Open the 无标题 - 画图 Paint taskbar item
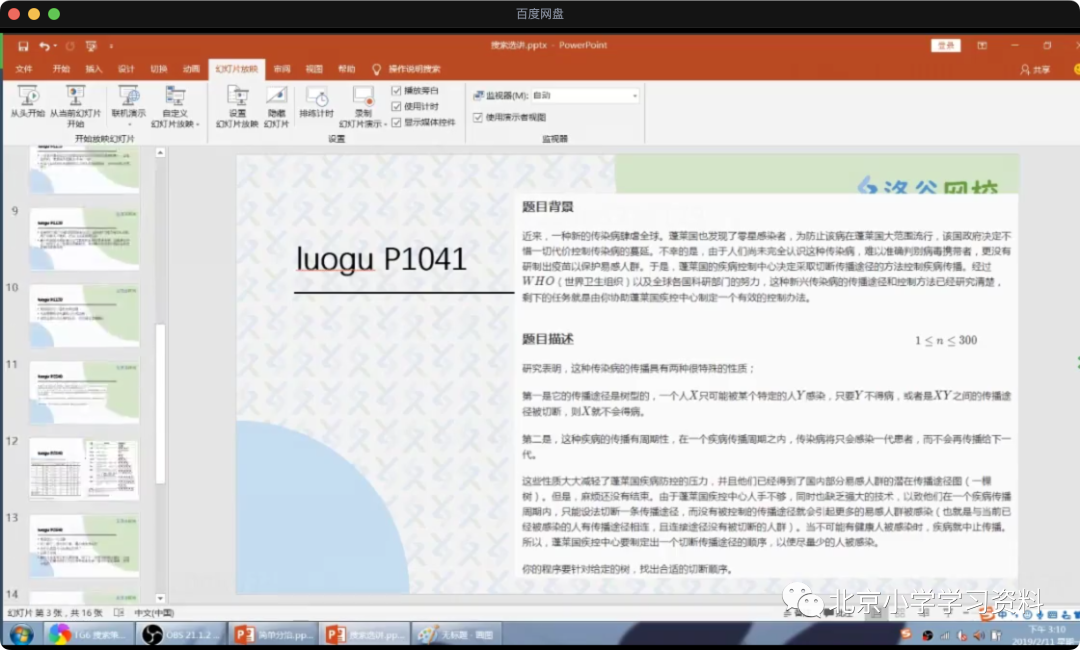 pyautogui.click(x=457, y=634)
